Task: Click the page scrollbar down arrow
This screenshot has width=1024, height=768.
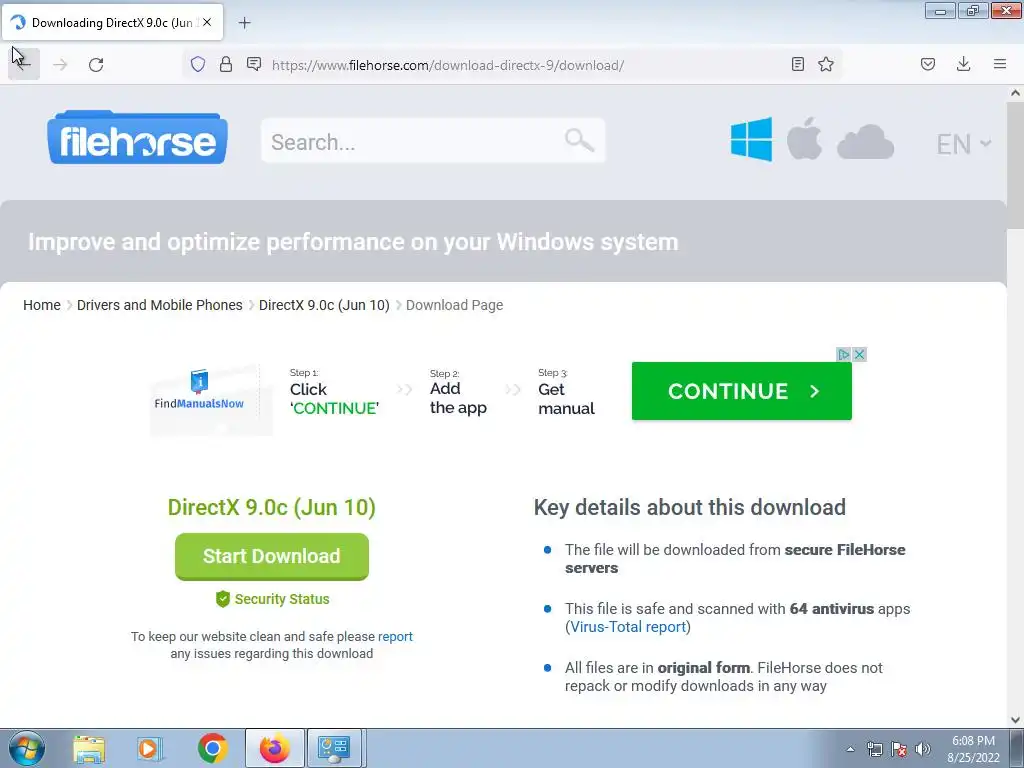Action: point(1015,720)
